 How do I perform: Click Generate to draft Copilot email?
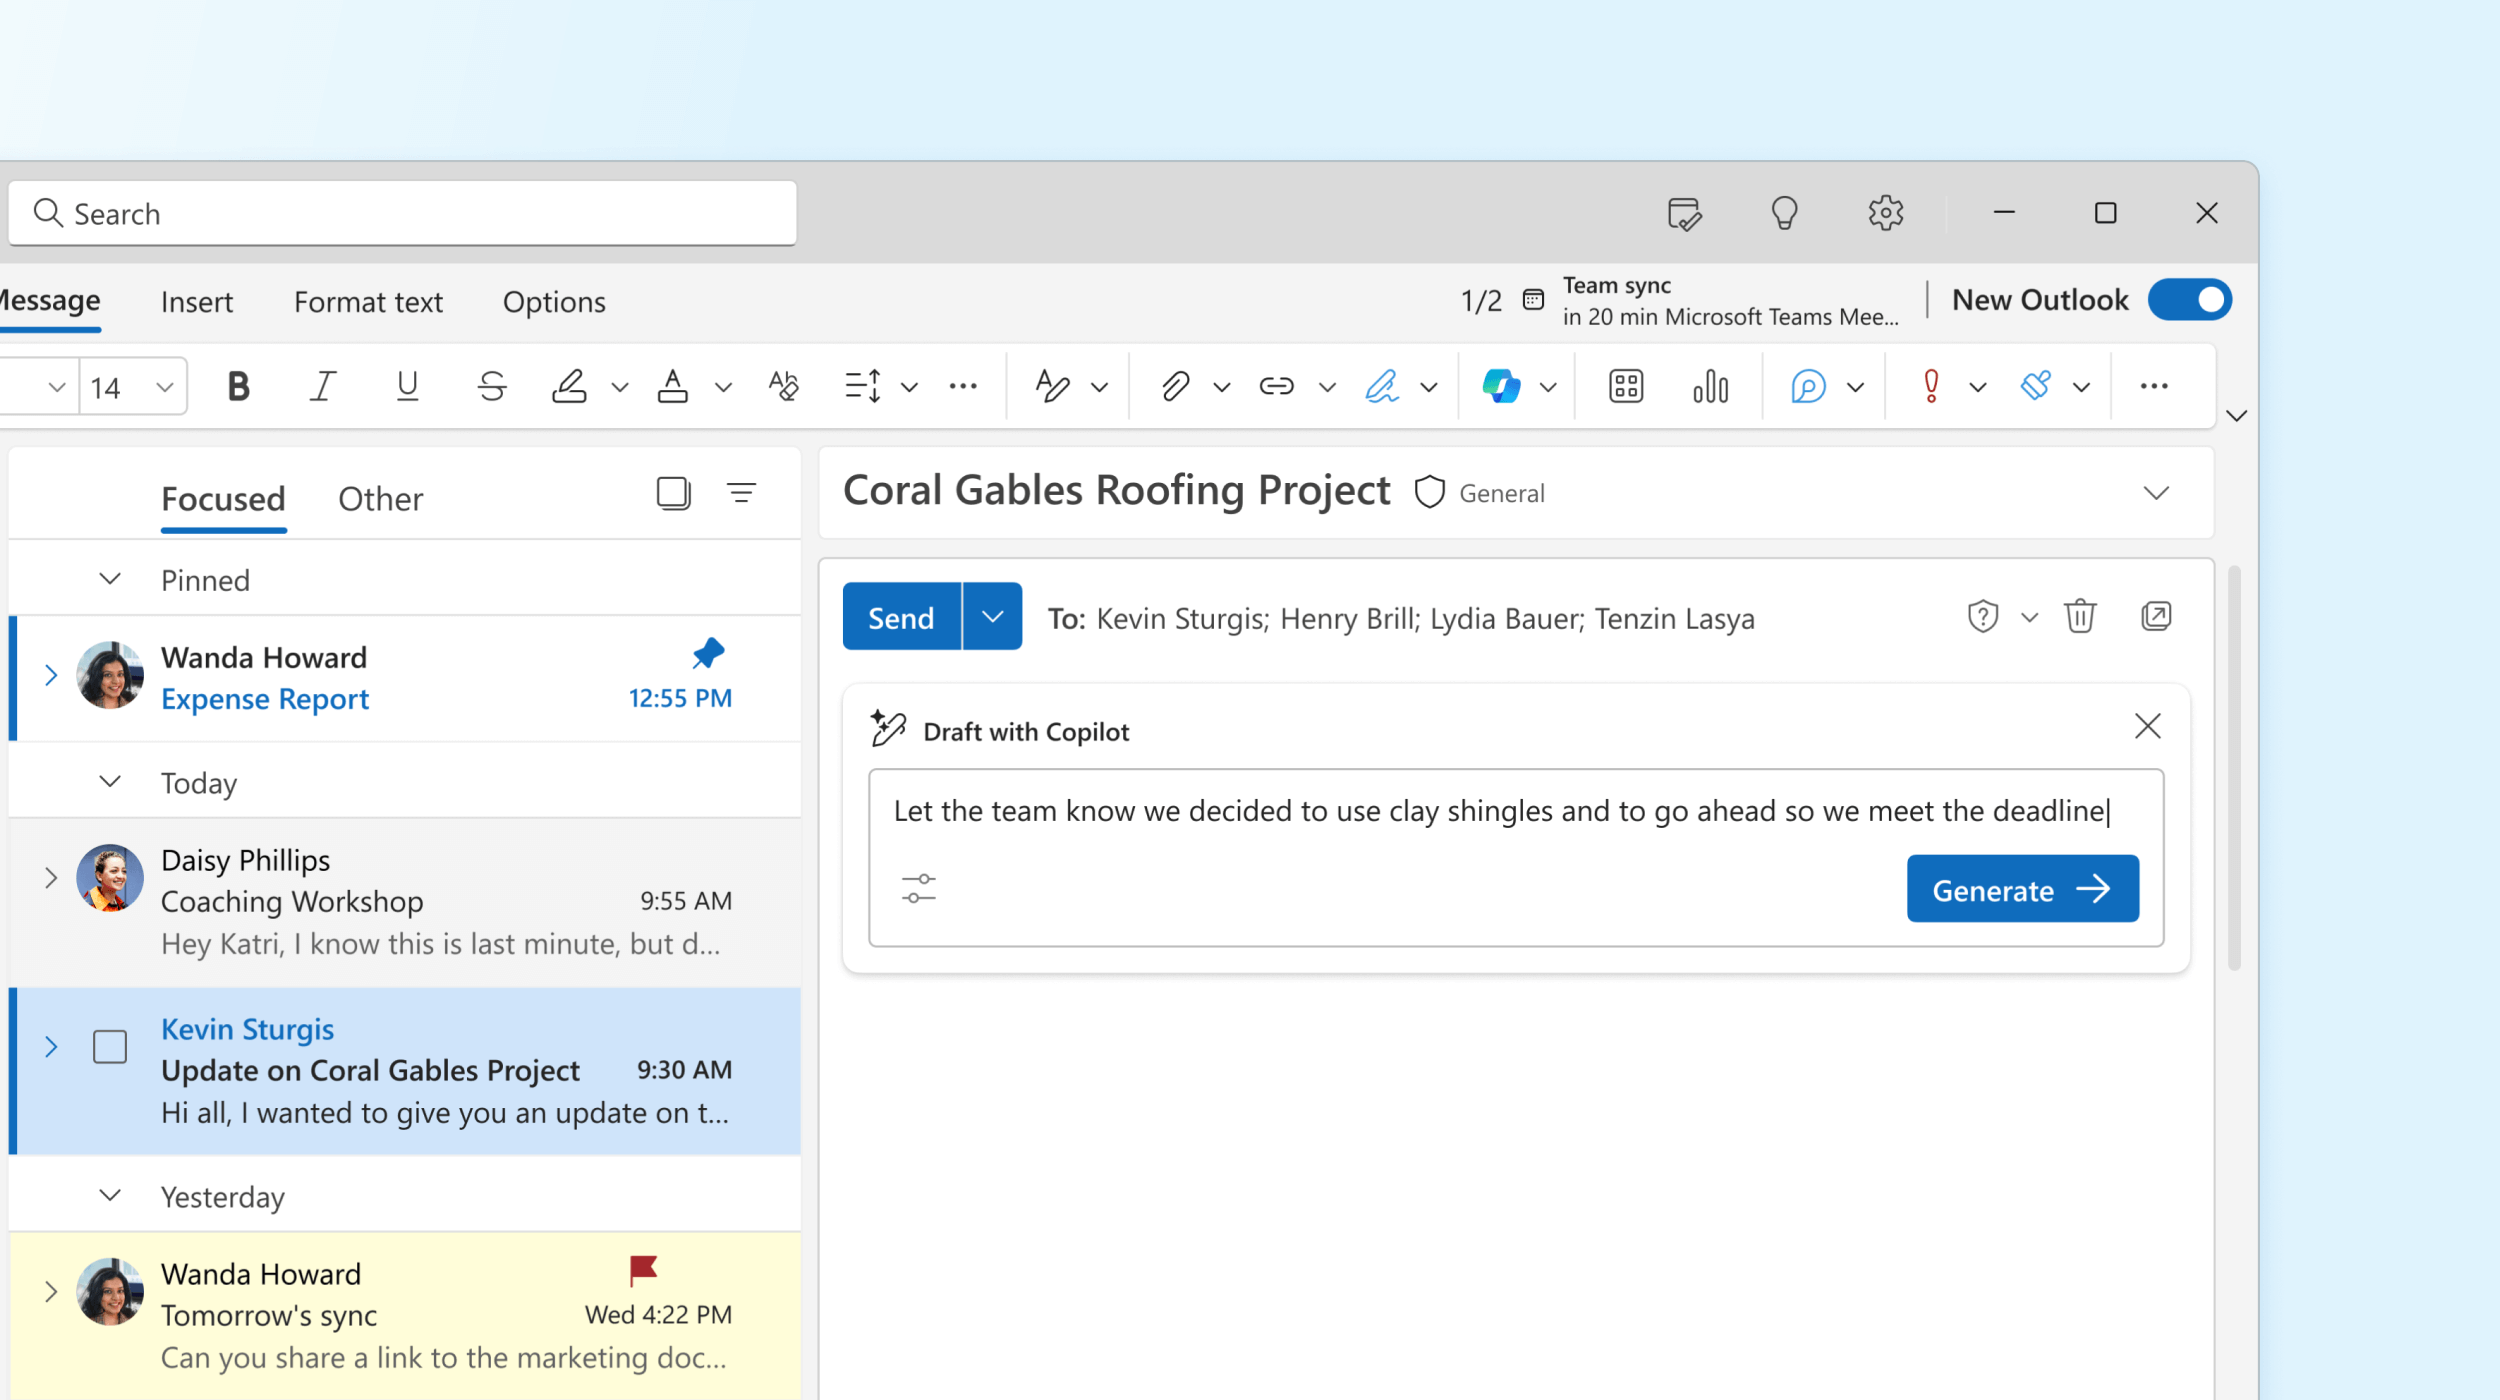pyautogui.click(x=2023, y=890)
